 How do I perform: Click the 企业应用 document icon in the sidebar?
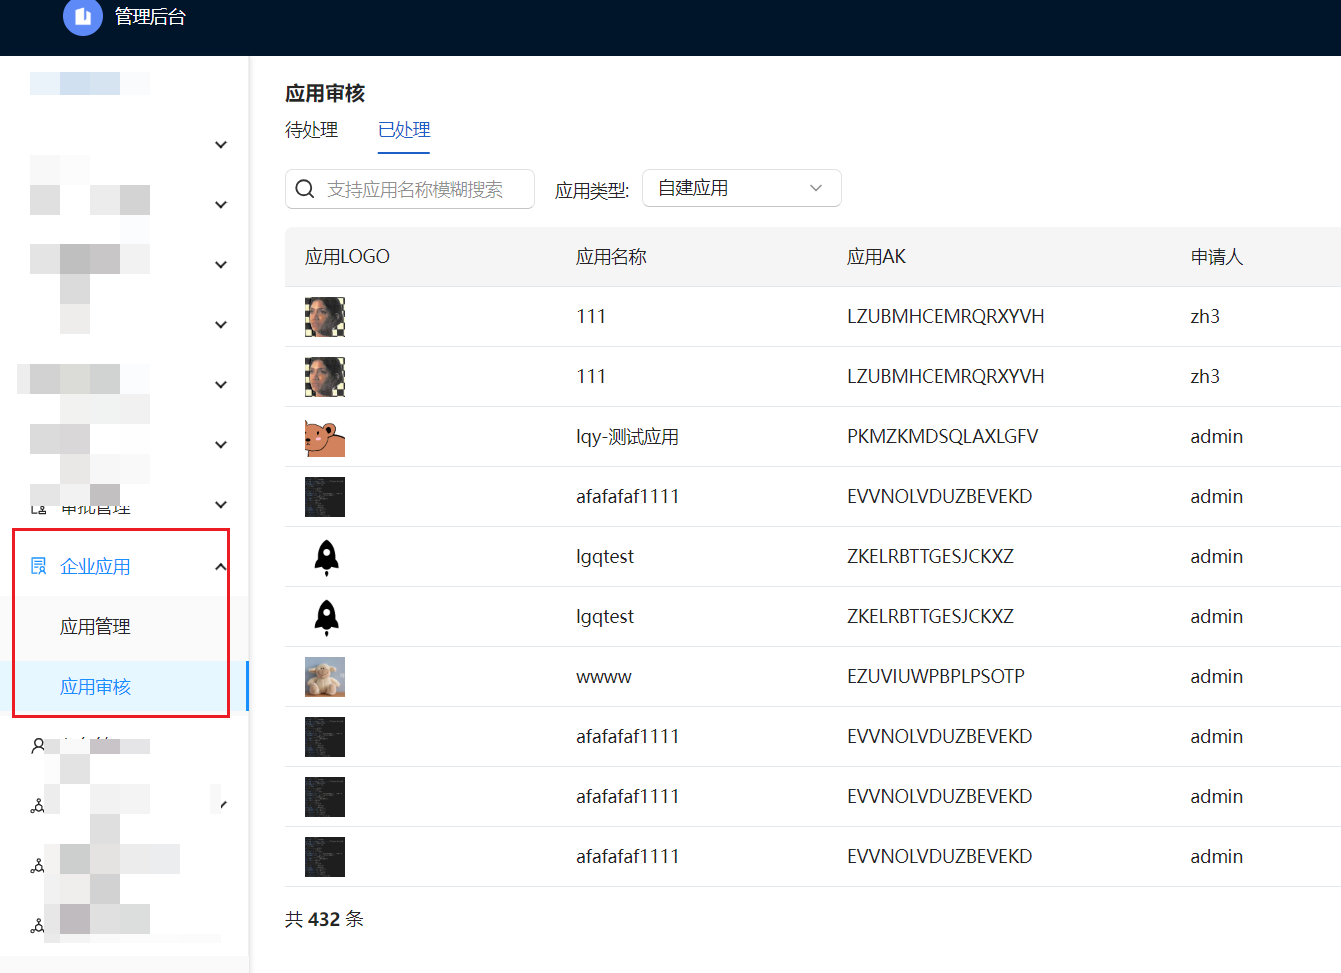tap(37, 565)
